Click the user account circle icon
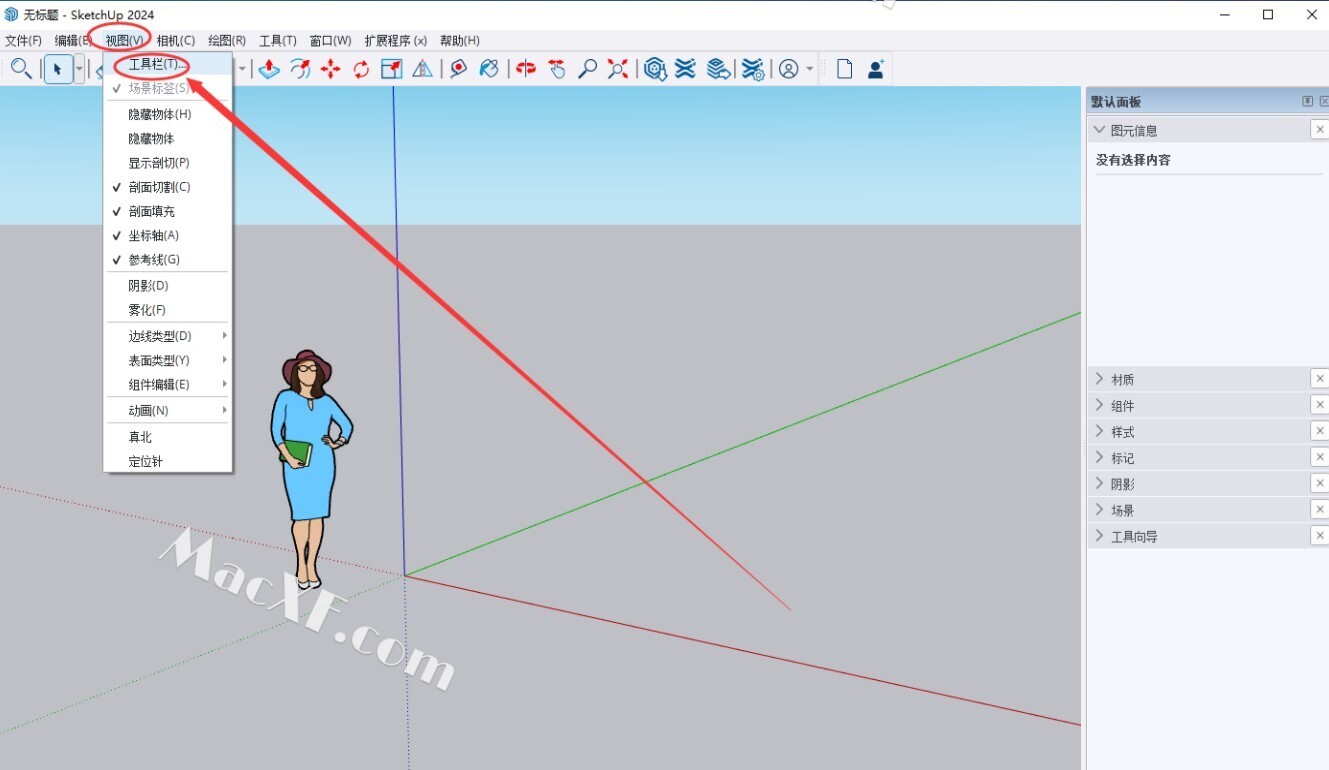Viewport: 1329px width, 770px height. (789, 69)
